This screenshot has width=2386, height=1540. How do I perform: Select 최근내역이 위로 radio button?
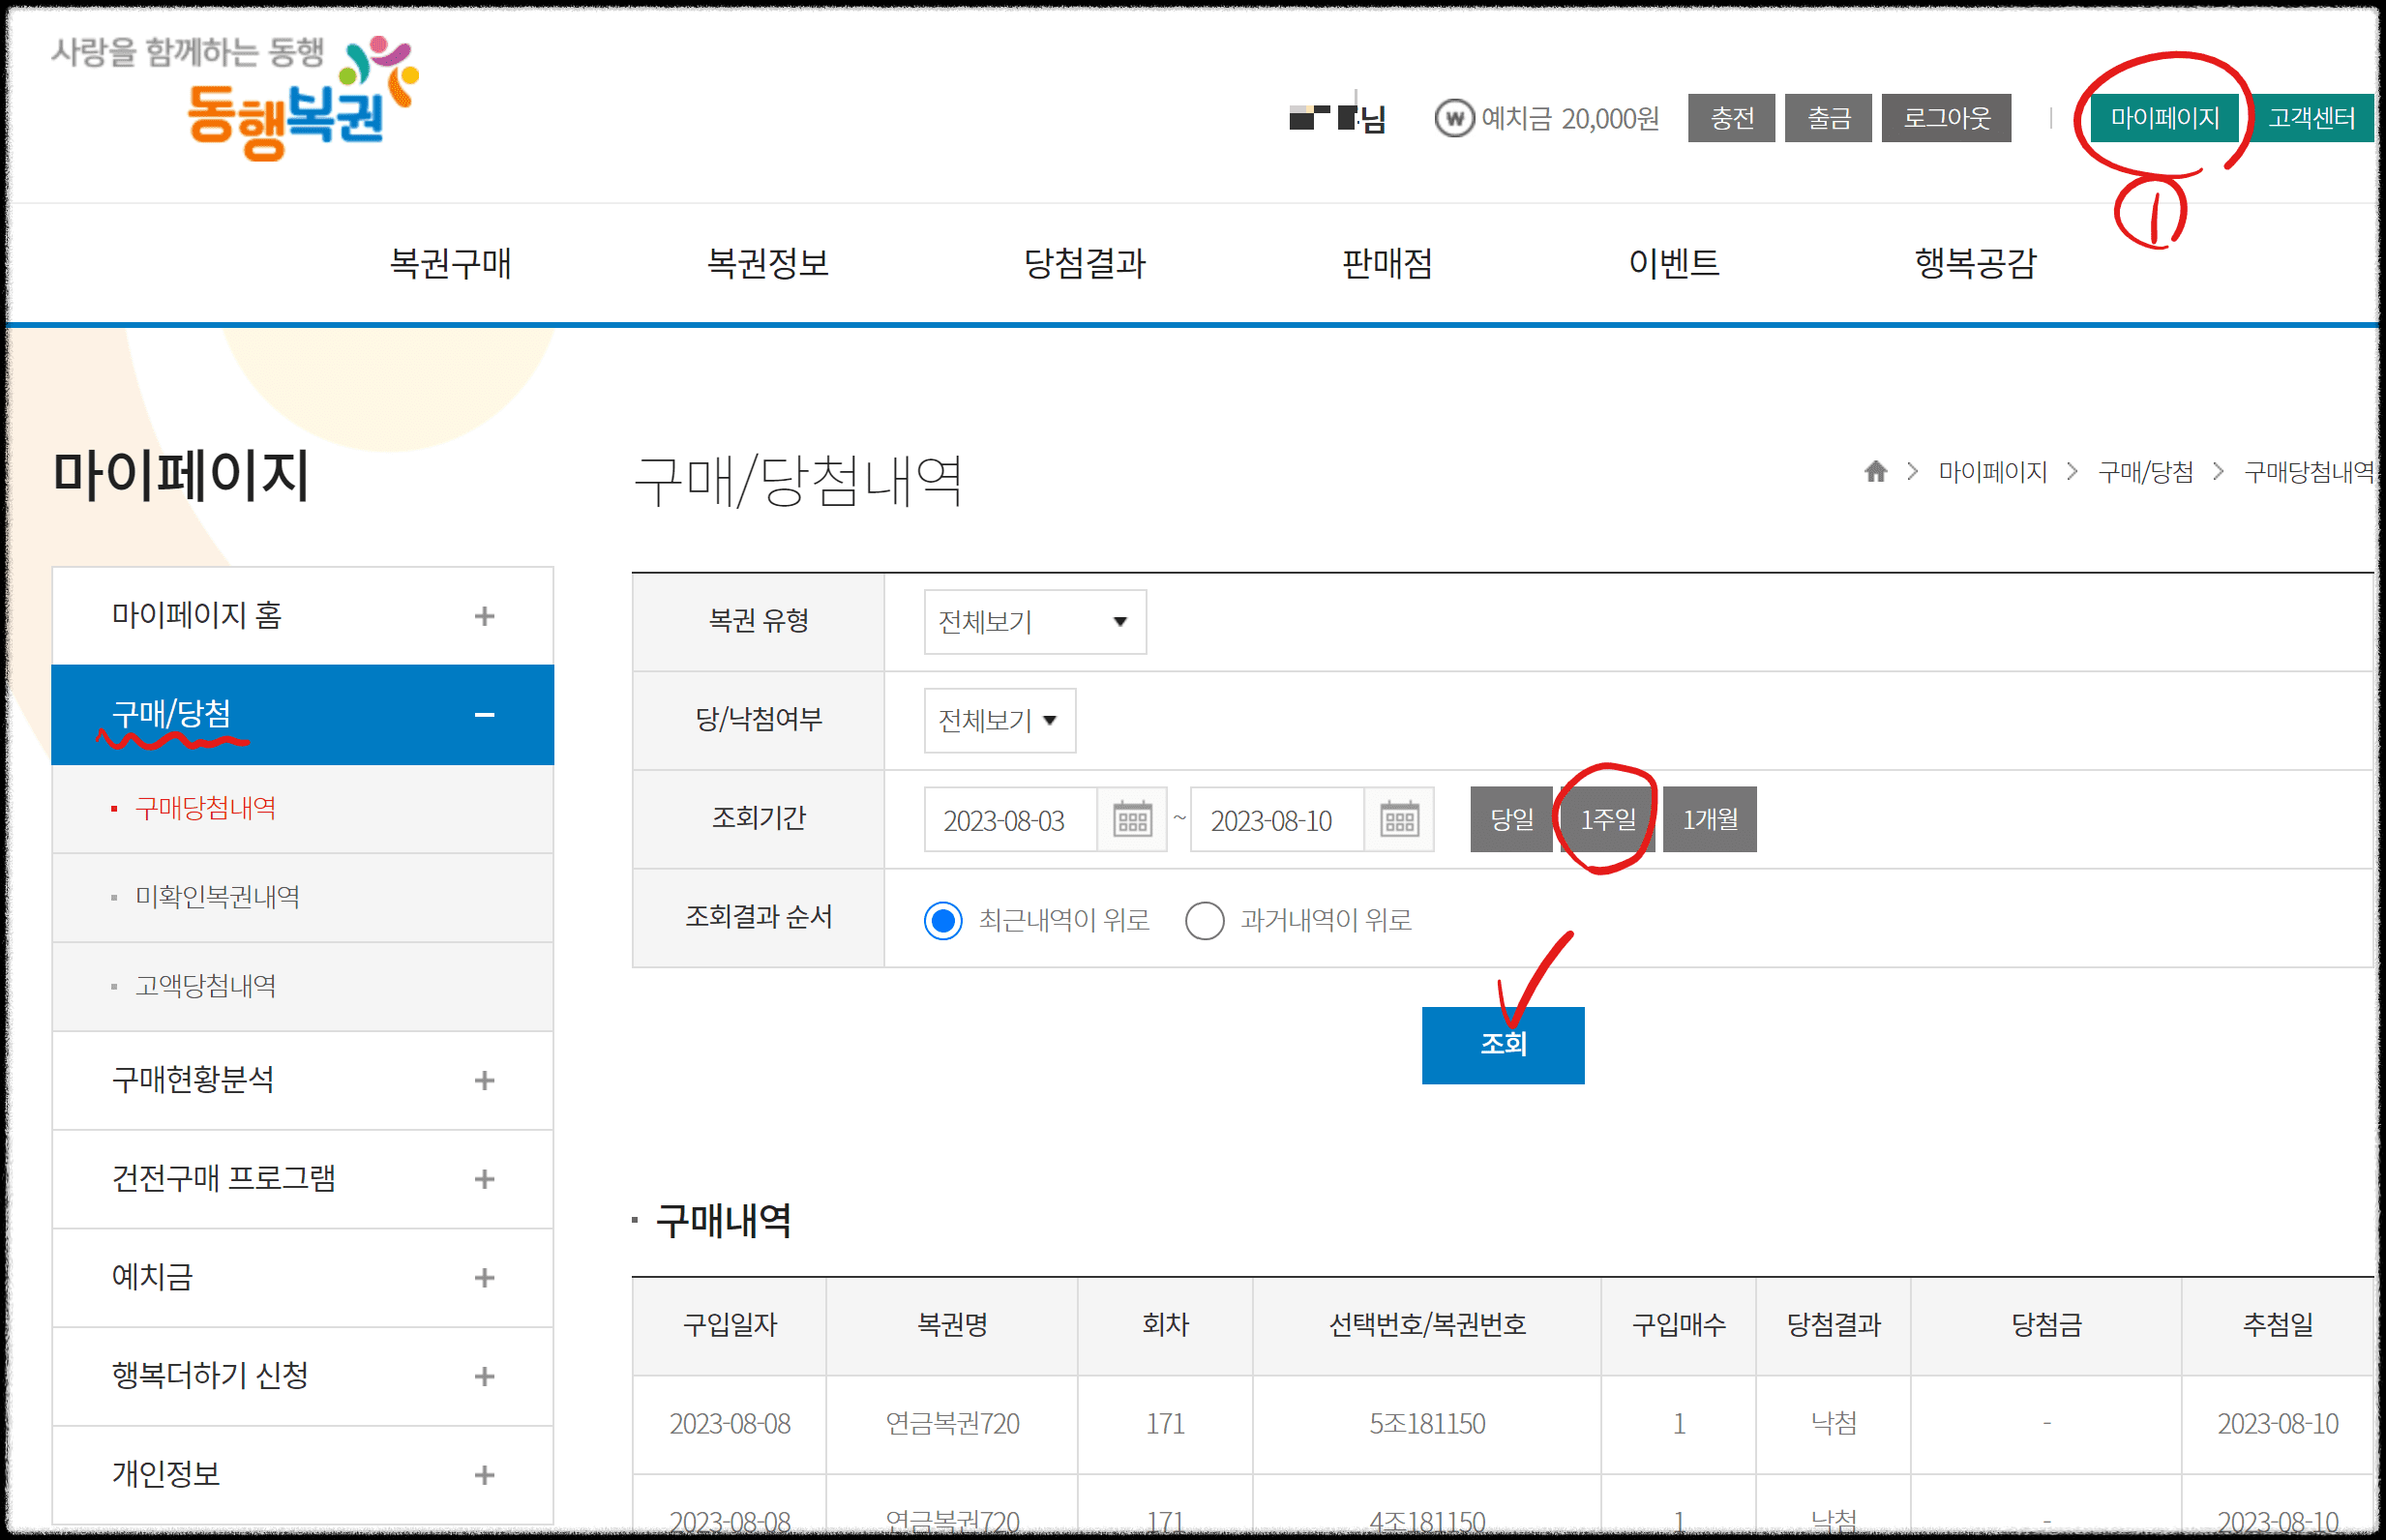click(x=943, y=920)
